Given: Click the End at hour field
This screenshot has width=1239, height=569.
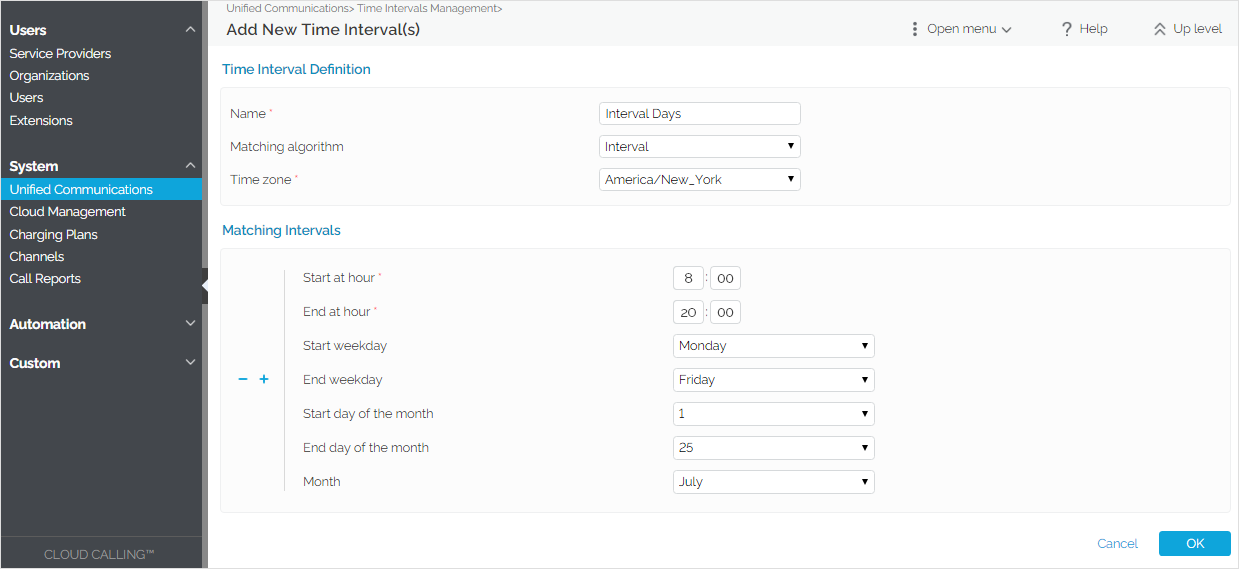Looking at the screenshot, I should click(688, 313).
